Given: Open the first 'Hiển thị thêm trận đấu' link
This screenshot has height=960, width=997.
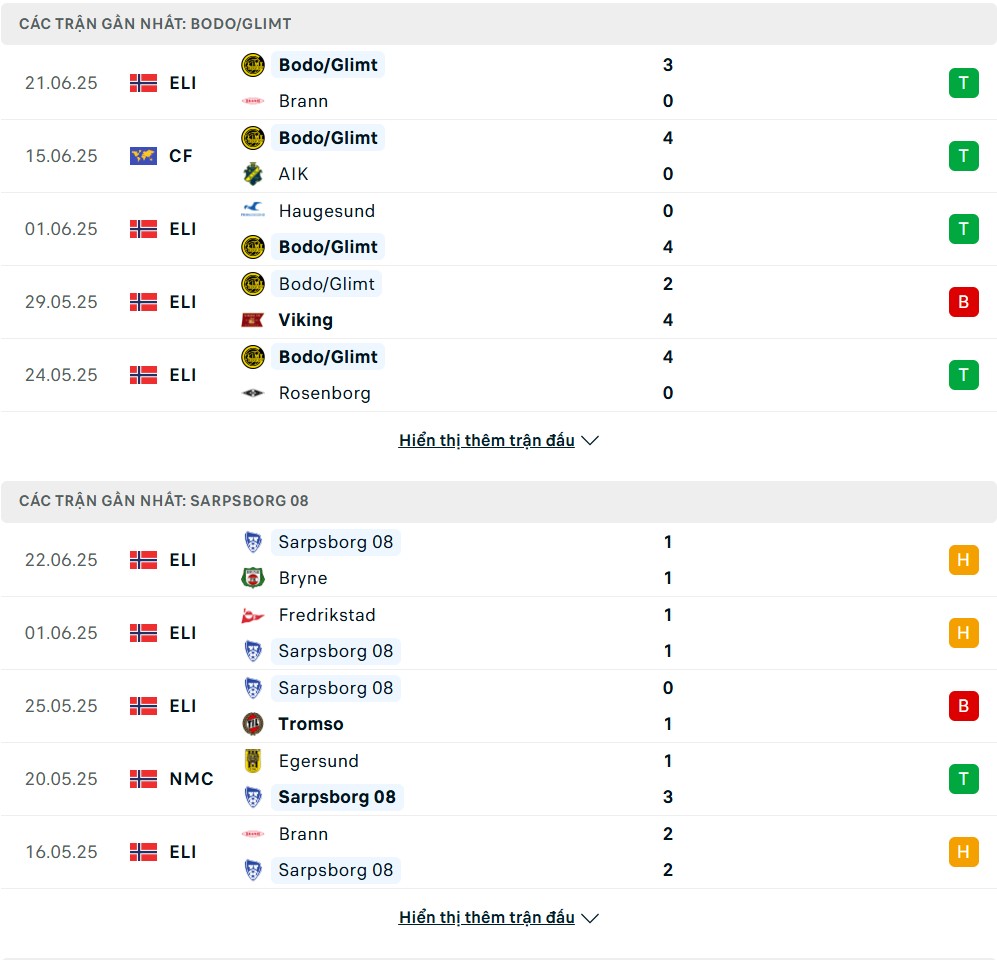Looking at the screenshot, I should 486,441.
